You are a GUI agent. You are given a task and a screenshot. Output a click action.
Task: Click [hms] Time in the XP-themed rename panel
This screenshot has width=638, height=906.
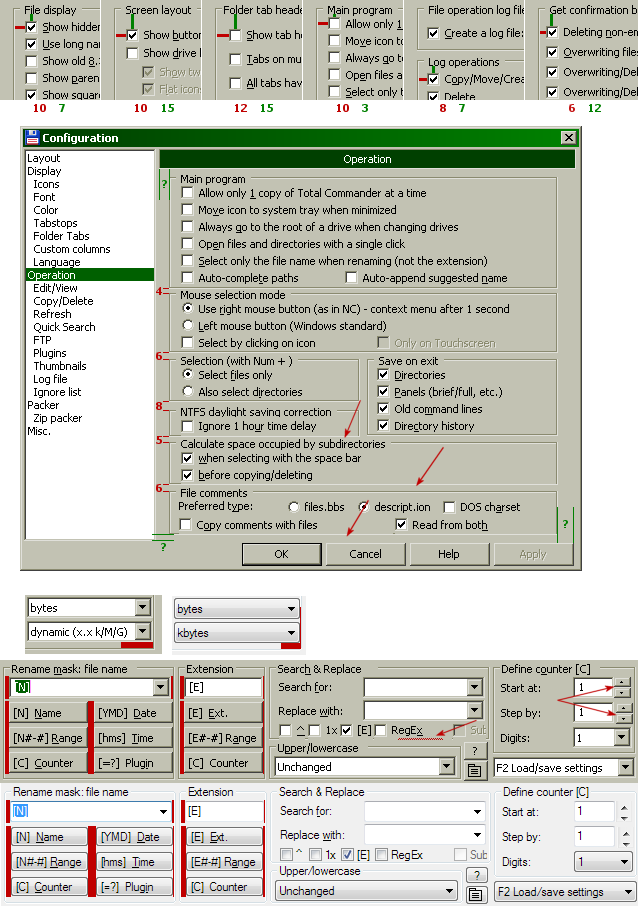click(x=135, y=862)
